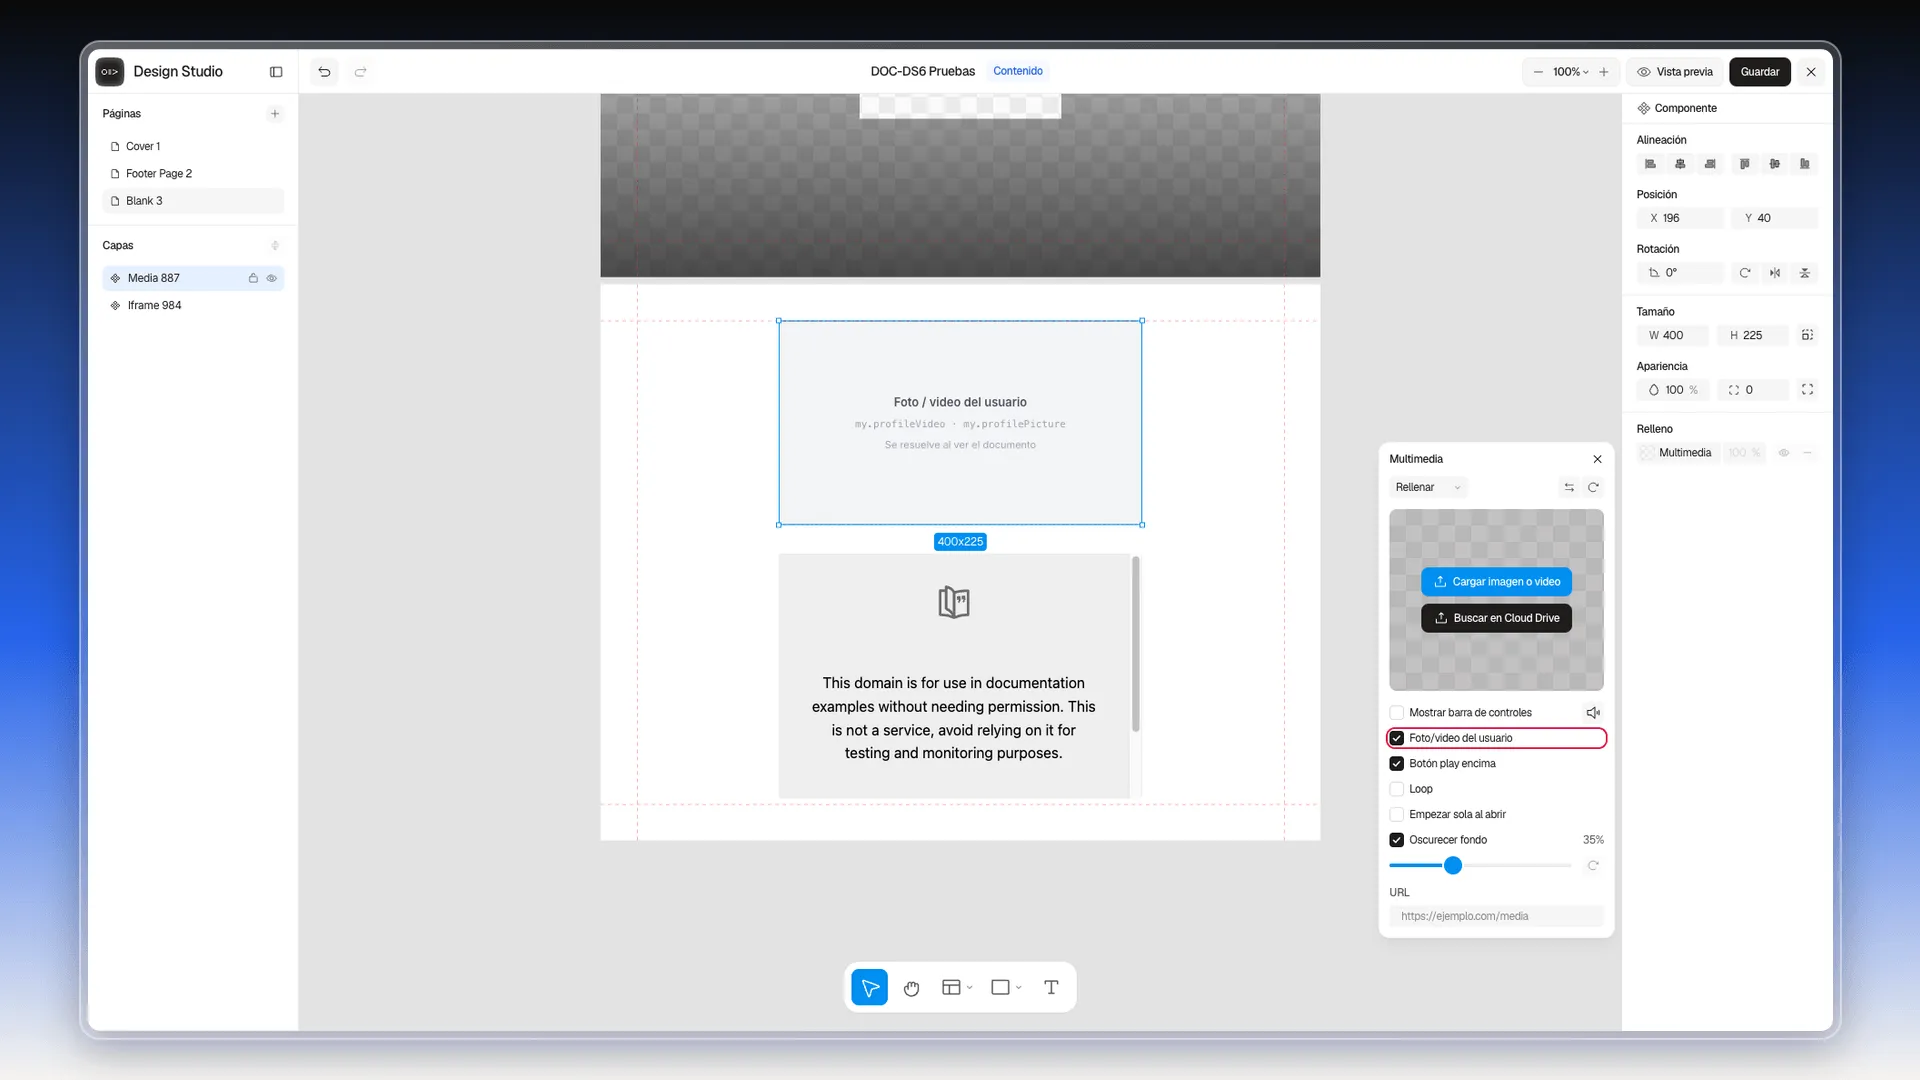Expand the rectangle shape tool dropdown
The width and height of the screenshot is (1920, 1080).
click(x=1019, y=988)
